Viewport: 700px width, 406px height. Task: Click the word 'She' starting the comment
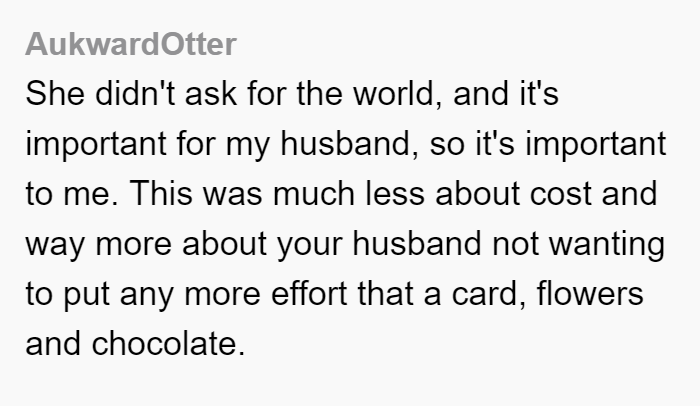[x=55, y=94]
